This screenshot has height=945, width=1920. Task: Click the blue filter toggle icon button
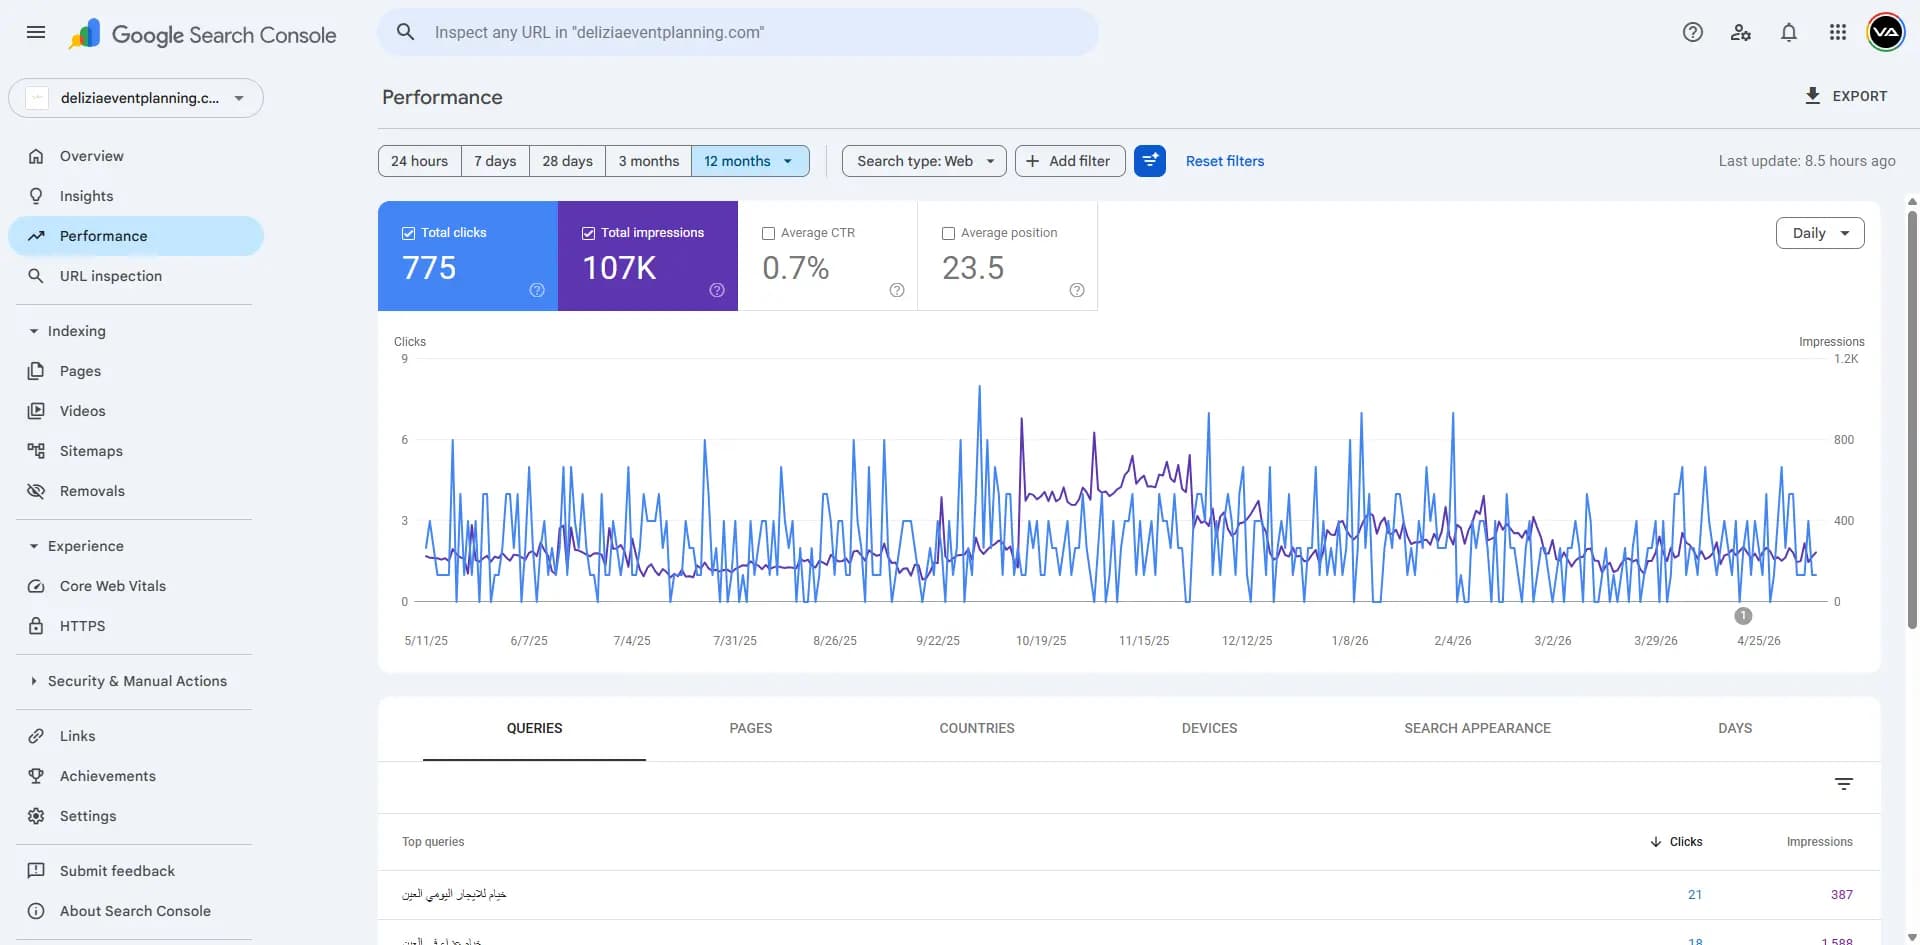tap(1150, 161)
